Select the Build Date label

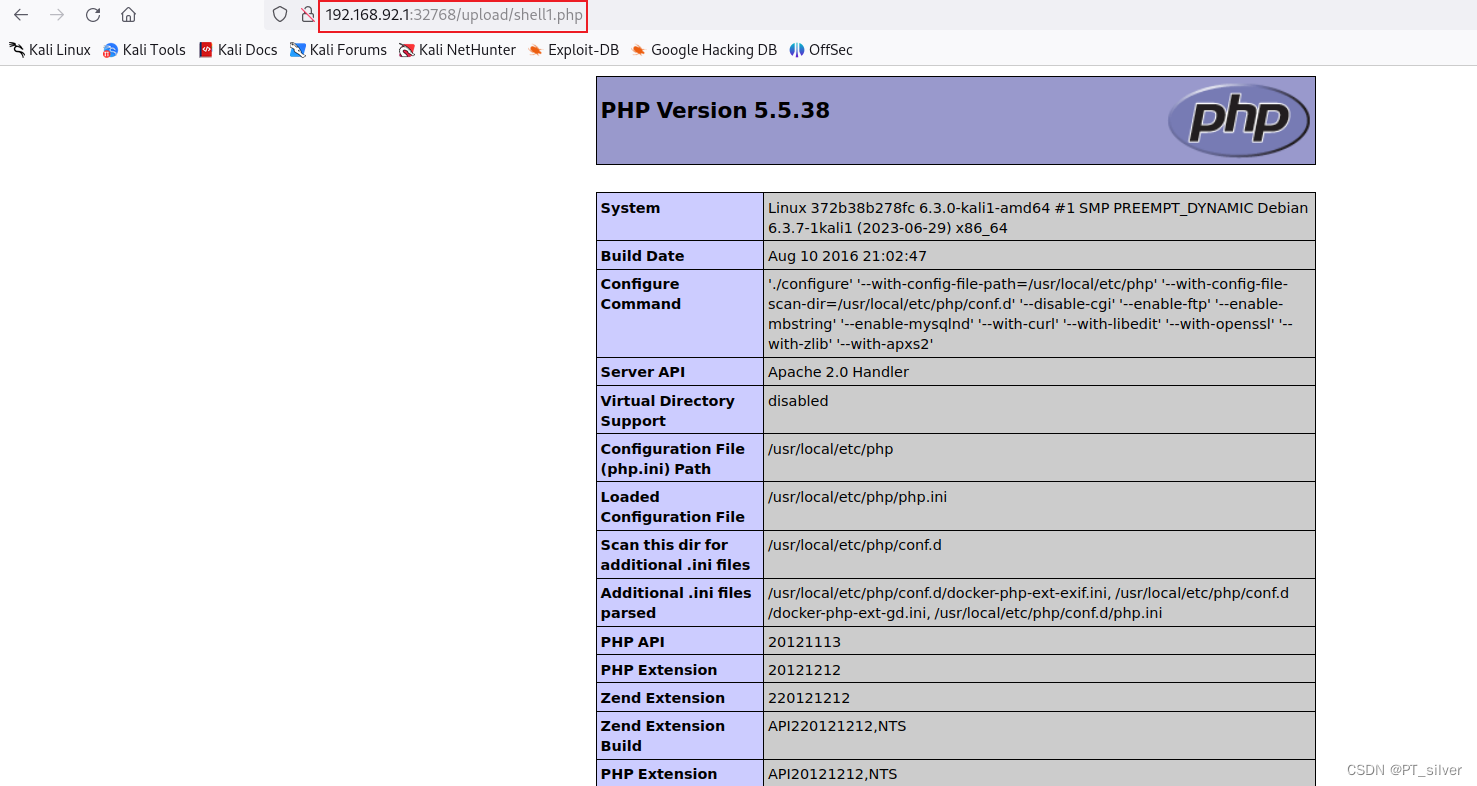[642, 256]
